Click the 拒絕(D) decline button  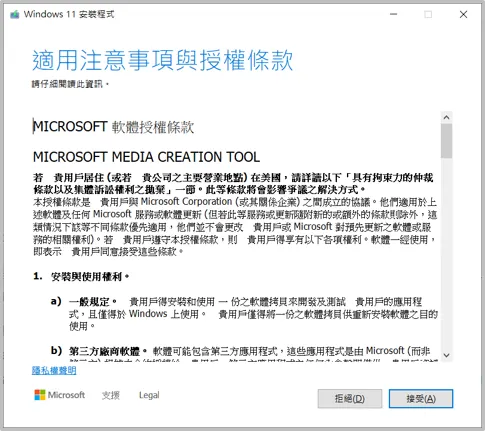tap(350, 398)
